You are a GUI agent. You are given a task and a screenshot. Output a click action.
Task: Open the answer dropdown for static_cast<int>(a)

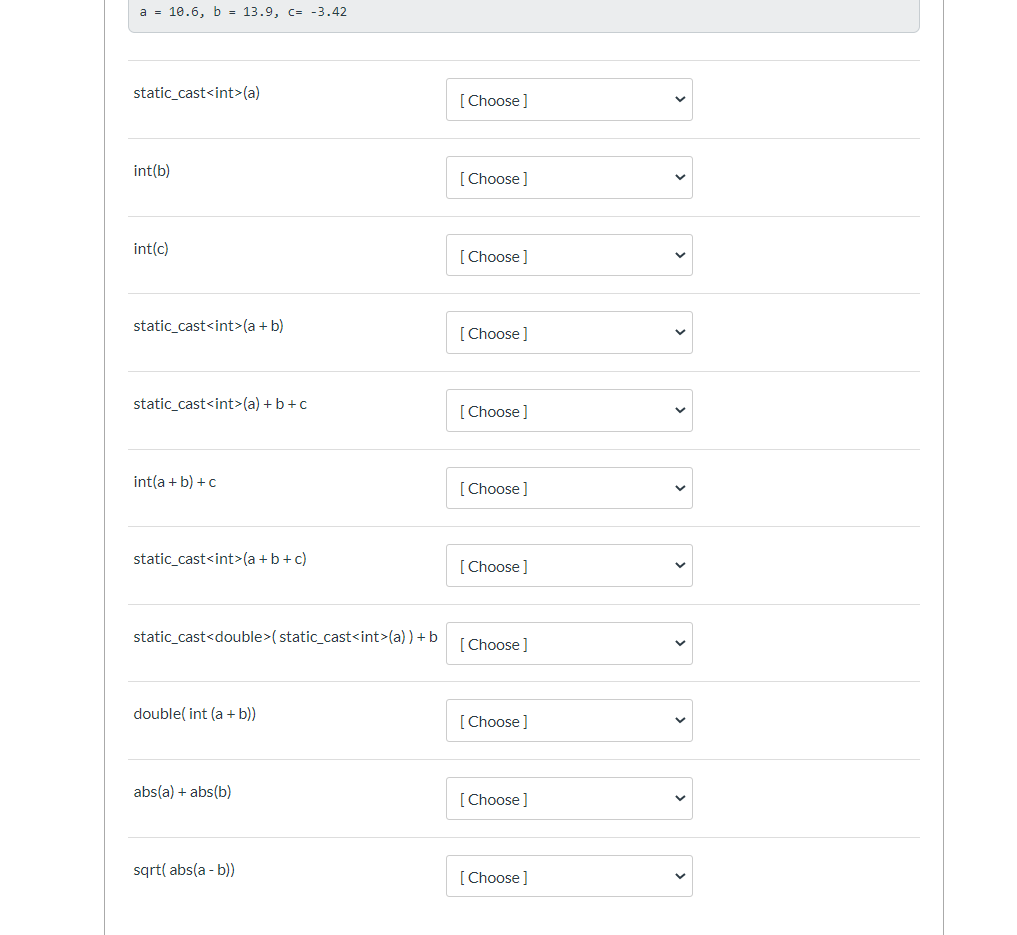coord(569,99)
